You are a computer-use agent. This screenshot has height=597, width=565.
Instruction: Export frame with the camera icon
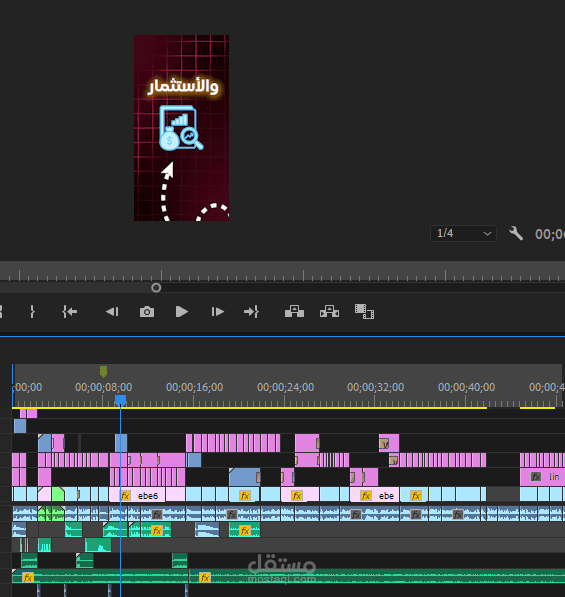click(x=147, y=312)
